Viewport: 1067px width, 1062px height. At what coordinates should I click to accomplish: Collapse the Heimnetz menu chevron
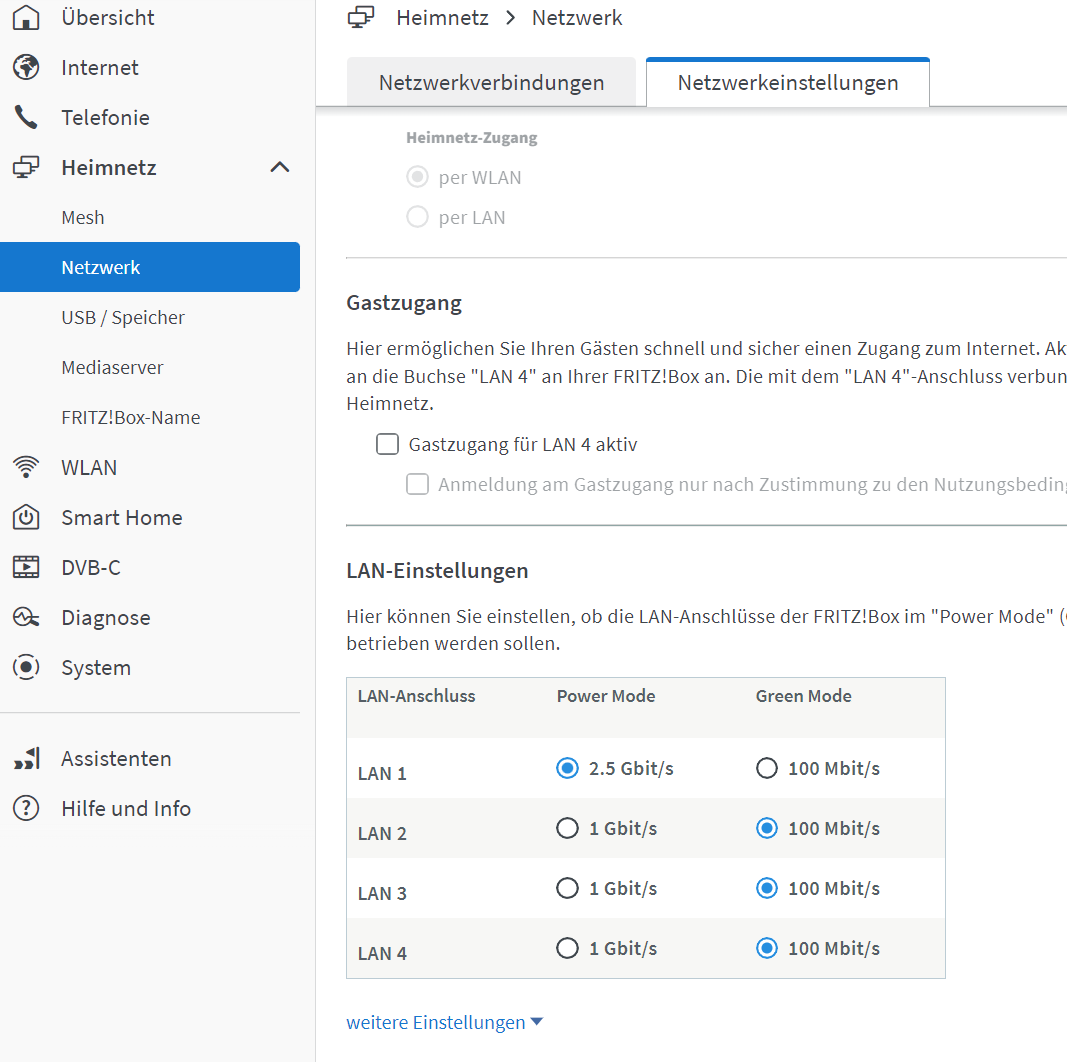pyautogui.click(x=280, y=167)
